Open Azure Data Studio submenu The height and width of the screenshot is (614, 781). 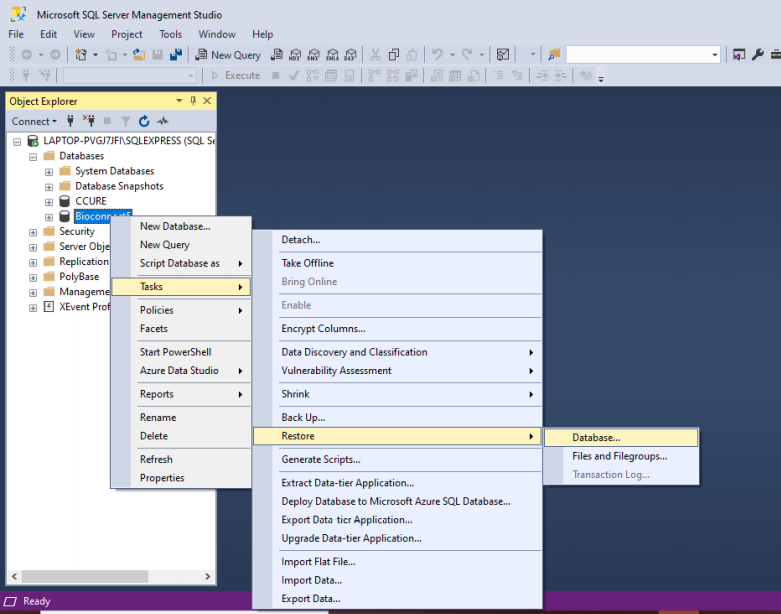tap(181, 370)
